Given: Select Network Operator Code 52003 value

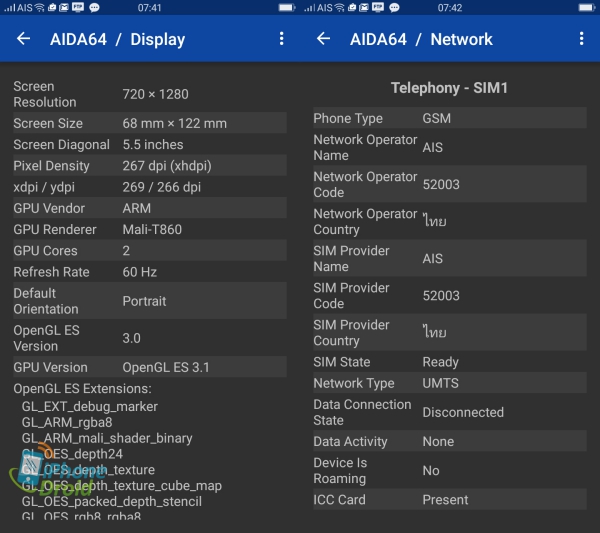Looking at the screenshot, I should [x=441, y=184].
